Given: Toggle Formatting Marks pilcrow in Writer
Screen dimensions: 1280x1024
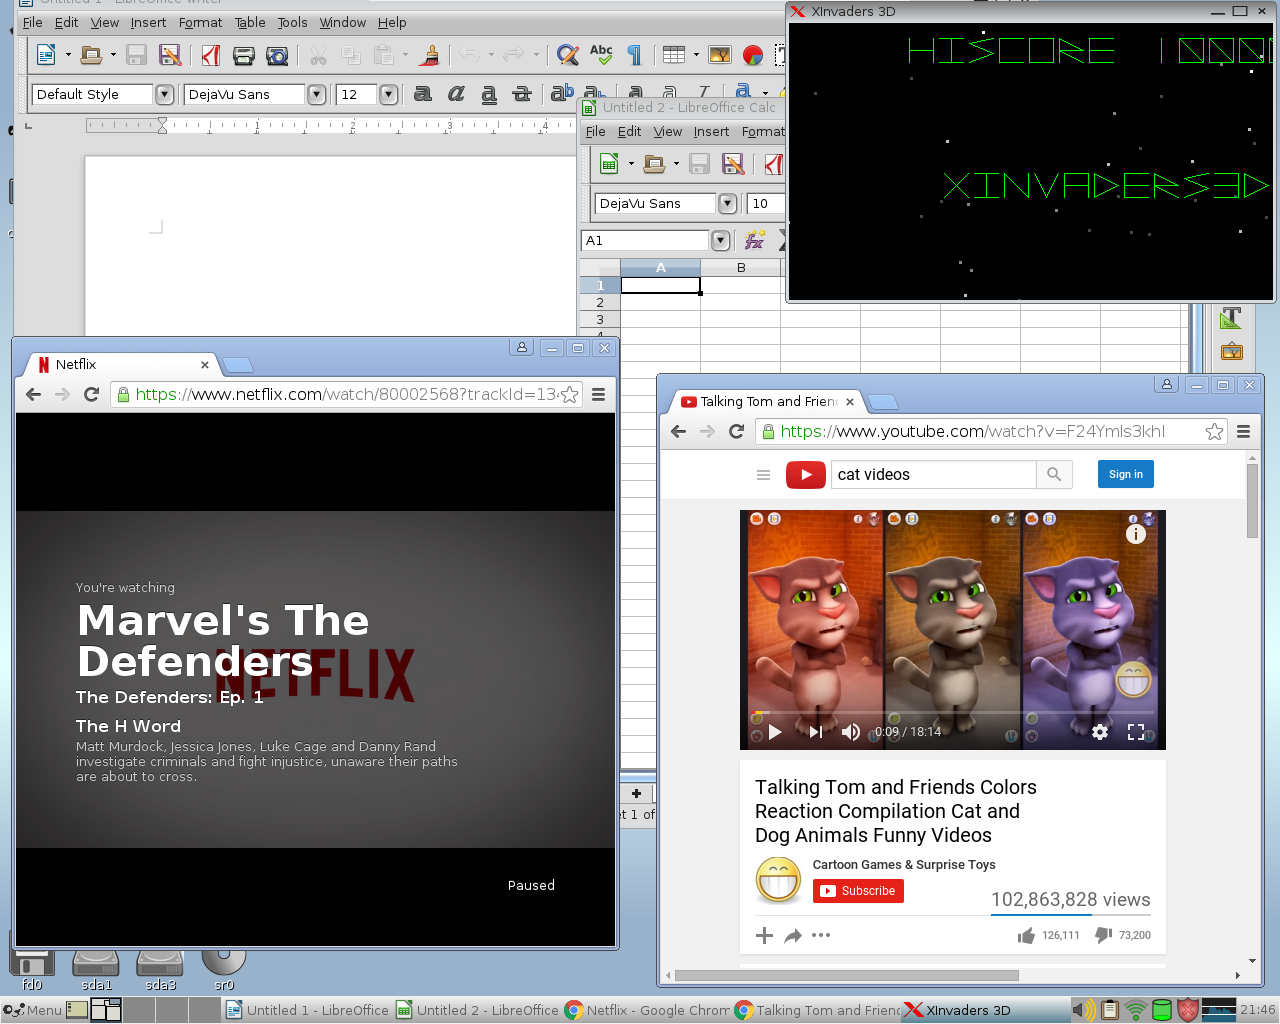Looking at the screenshot, I should click(634, 55).
